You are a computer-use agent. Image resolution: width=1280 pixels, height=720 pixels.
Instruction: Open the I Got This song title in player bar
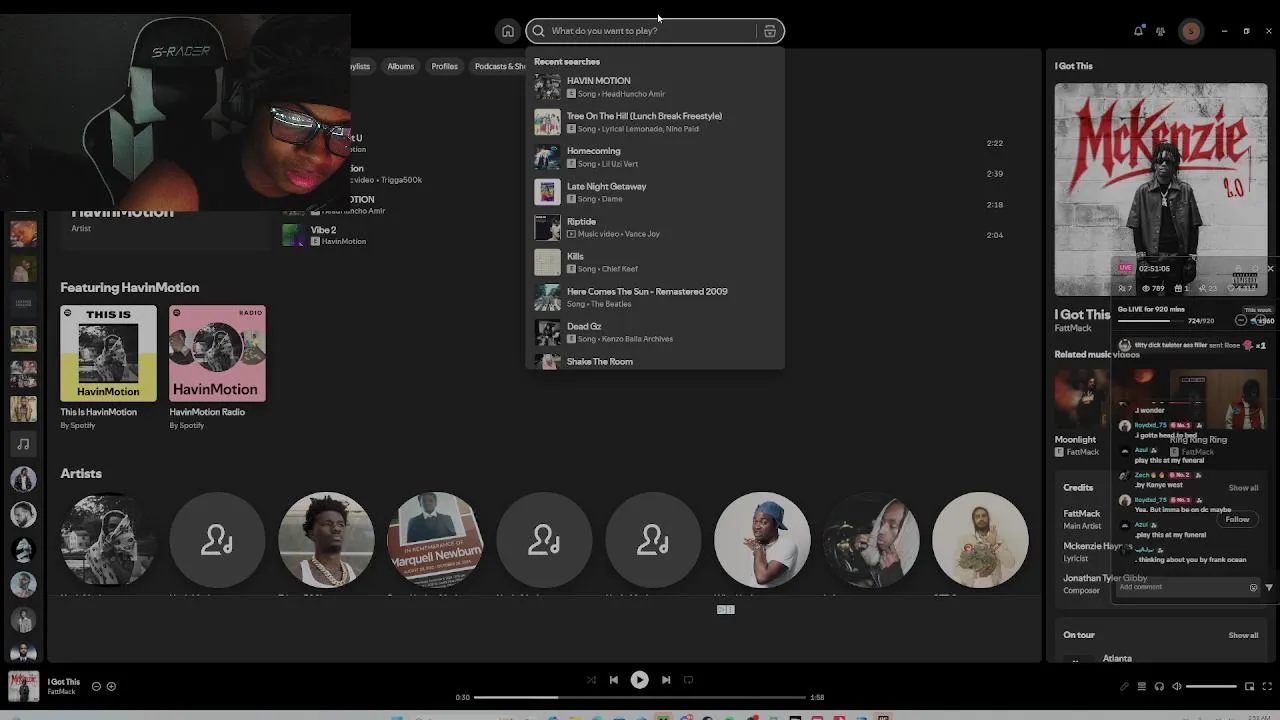pos(64,682)
